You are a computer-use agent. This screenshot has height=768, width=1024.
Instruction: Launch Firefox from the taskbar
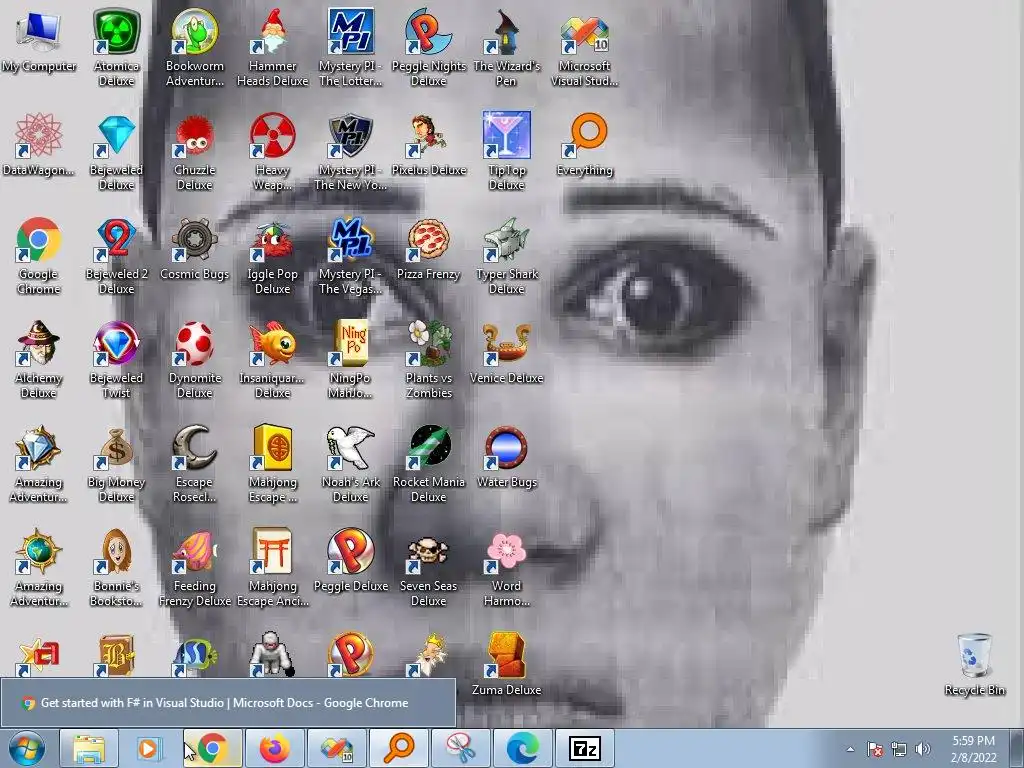pos(275,748)
